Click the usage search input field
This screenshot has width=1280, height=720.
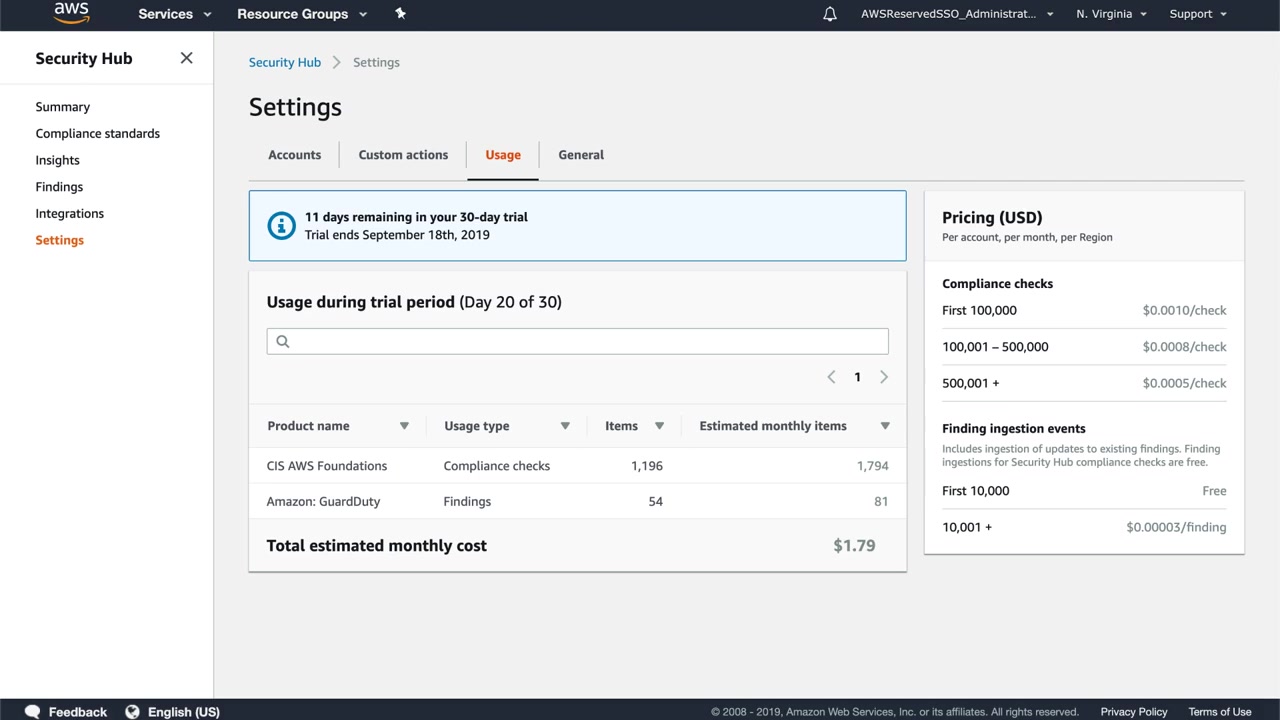577,341
